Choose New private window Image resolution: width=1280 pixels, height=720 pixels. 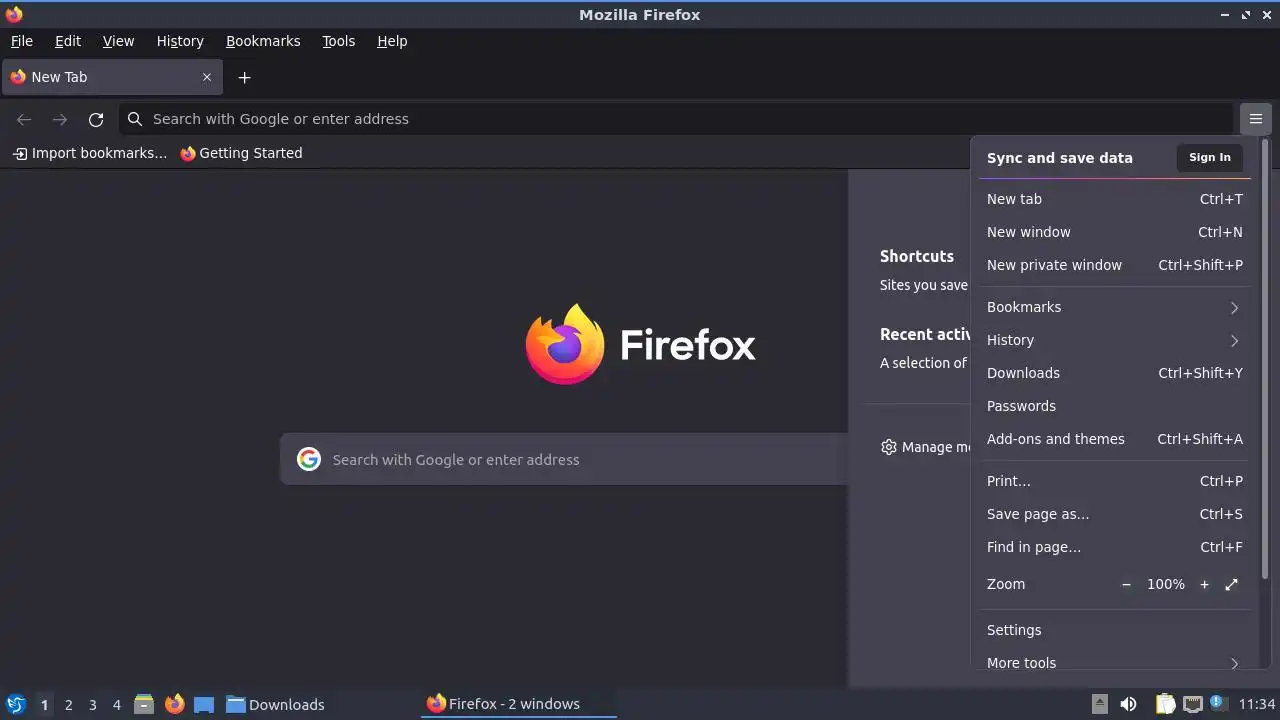[1113, 265]
